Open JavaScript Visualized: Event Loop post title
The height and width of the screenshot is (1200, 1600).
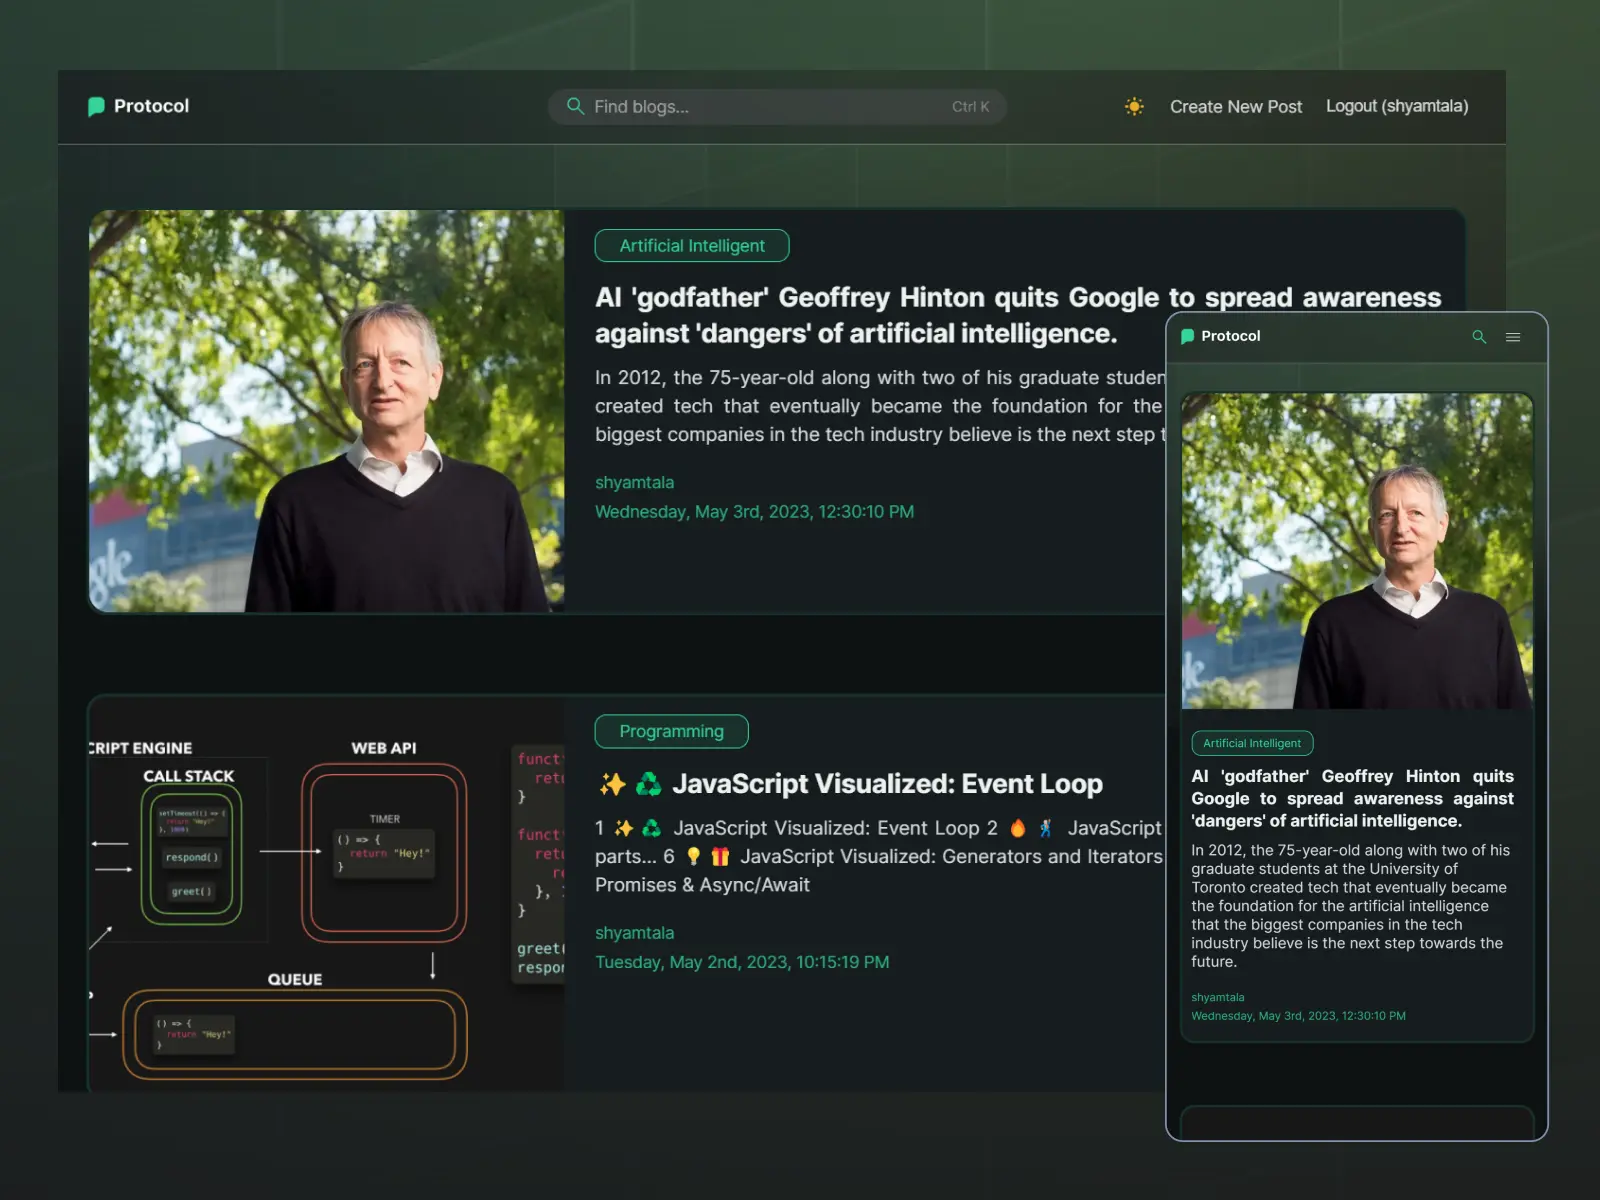coord(849,784)
